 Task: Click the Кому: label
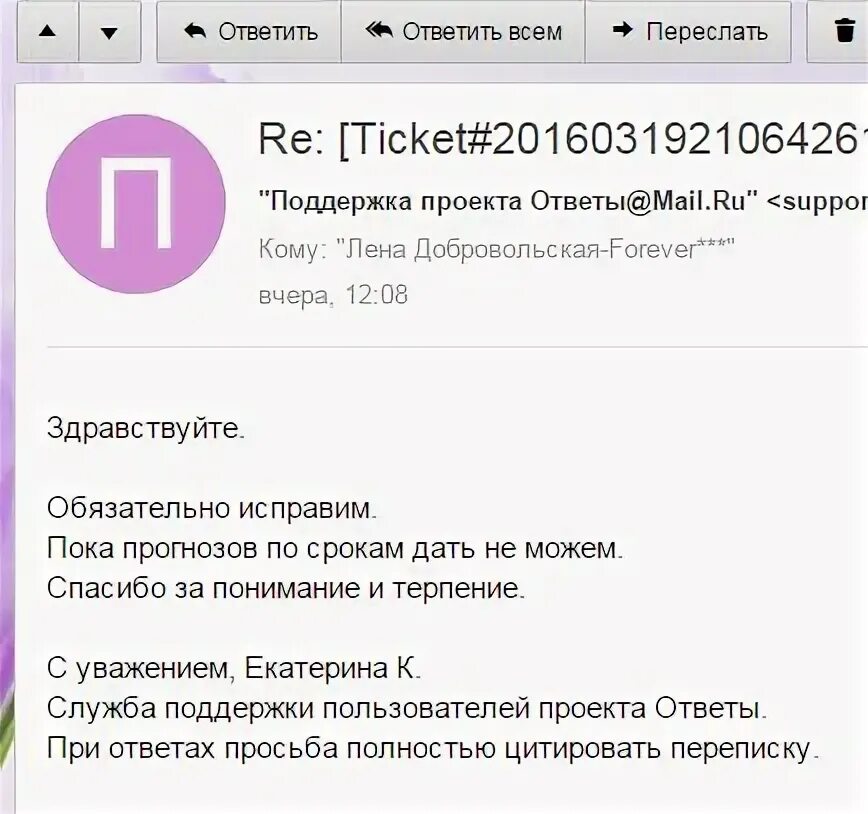click(292, 250)
